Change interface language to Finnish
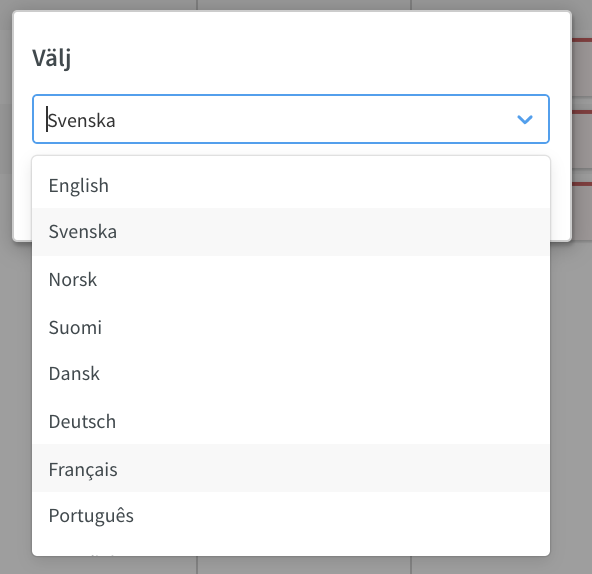This screenshot has height=574, width=592. pos(291,327)
